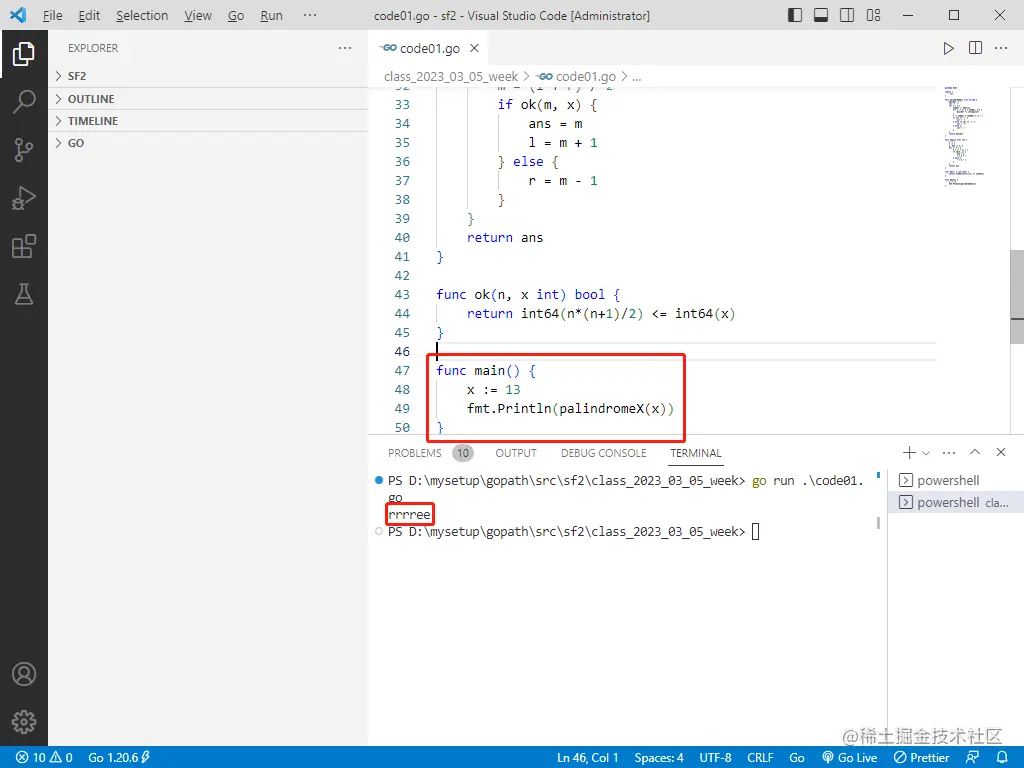This screenshot has width=1024, height=768.
Task: Close the code01.go editor tab
Action: [x=475, y=48]
